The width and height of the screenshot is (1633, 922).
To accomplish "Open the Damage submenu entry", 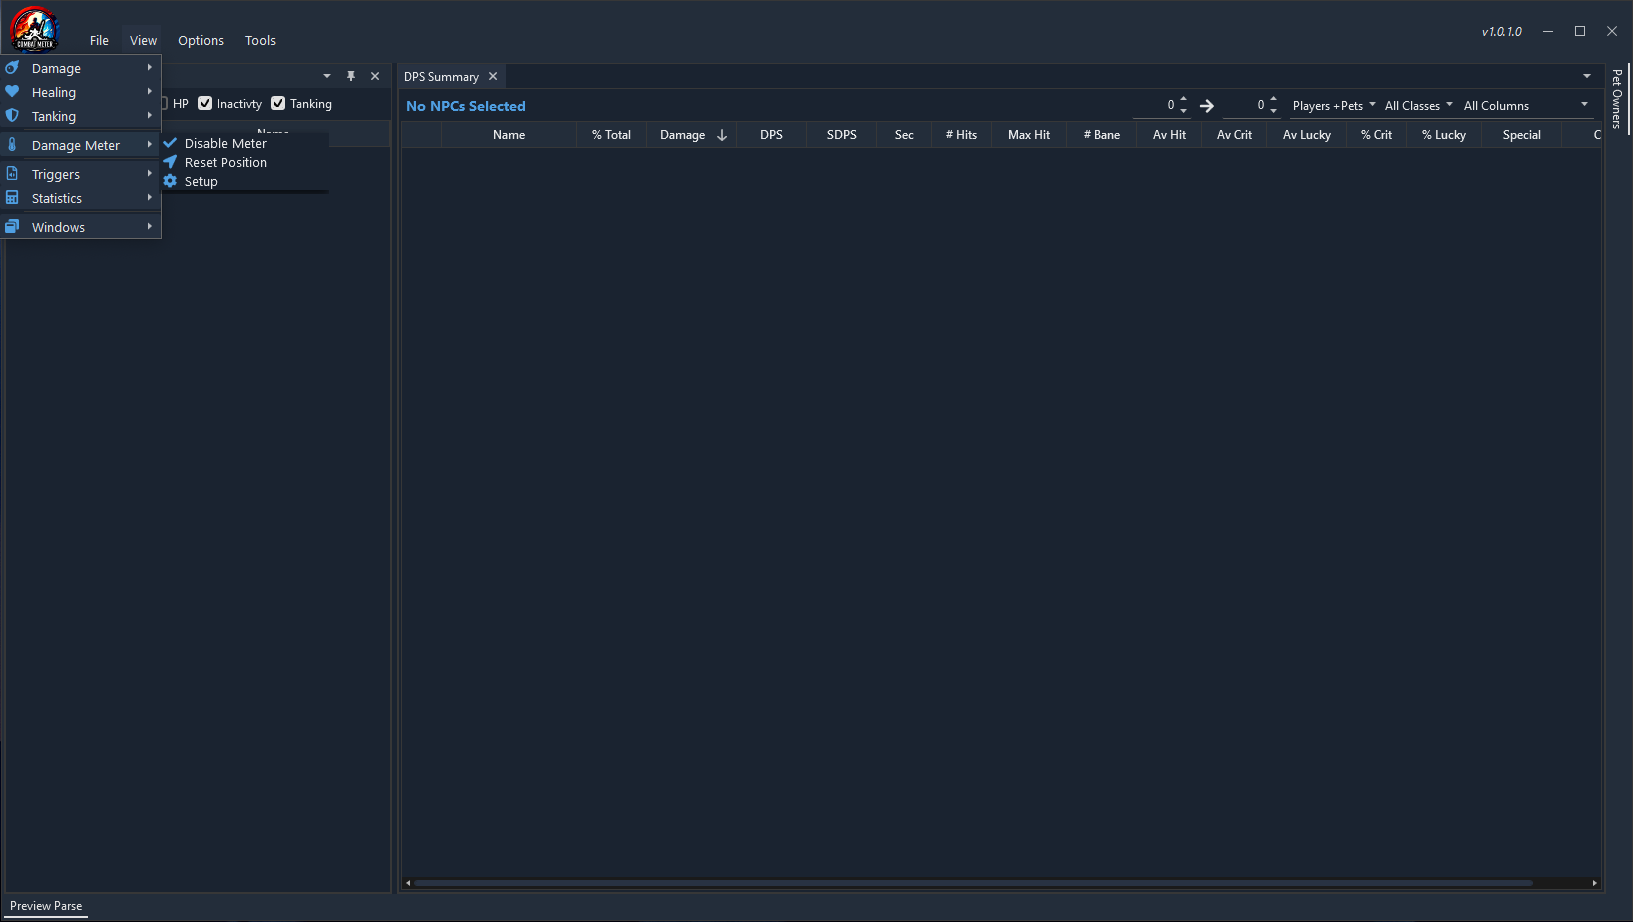I will (x=81, y=68).
